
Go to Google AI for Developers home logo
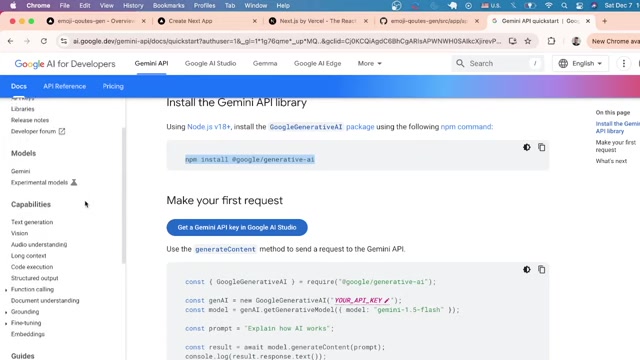pyautogui.click(x=65, y=64)
